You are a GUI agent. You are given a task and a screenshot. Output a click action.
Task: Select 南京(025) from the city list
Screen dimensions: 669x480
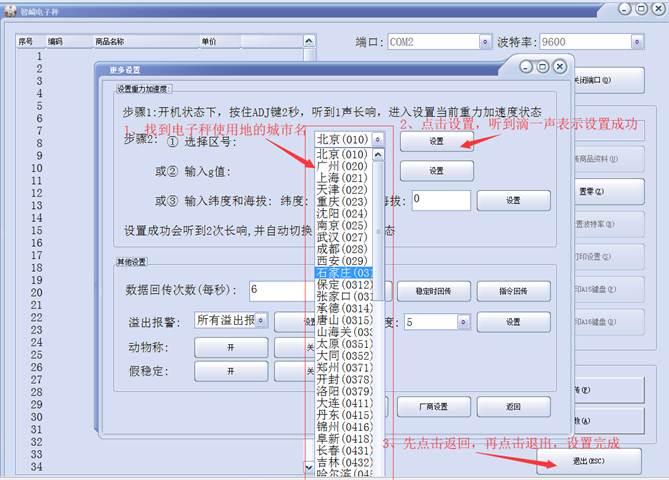click(x=343, y=225)
